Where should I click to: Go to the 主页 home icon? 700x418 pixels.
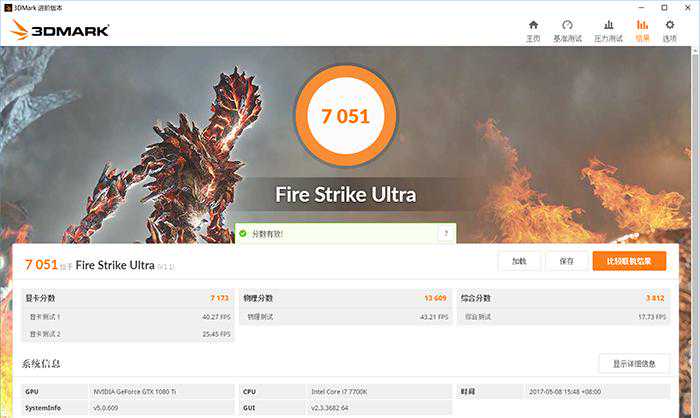pos(533,25)
